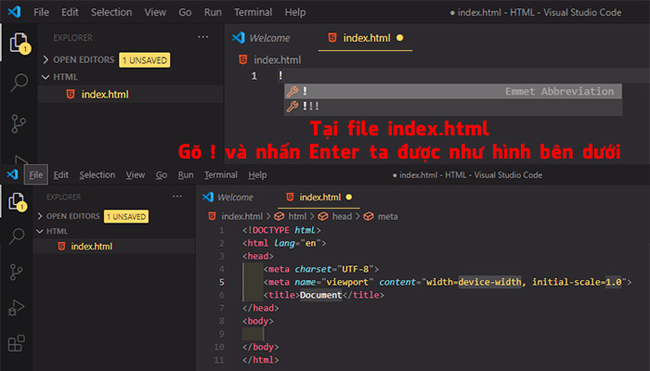
Task: Open Run and Debug icon in bottom window
Action: 16,308
